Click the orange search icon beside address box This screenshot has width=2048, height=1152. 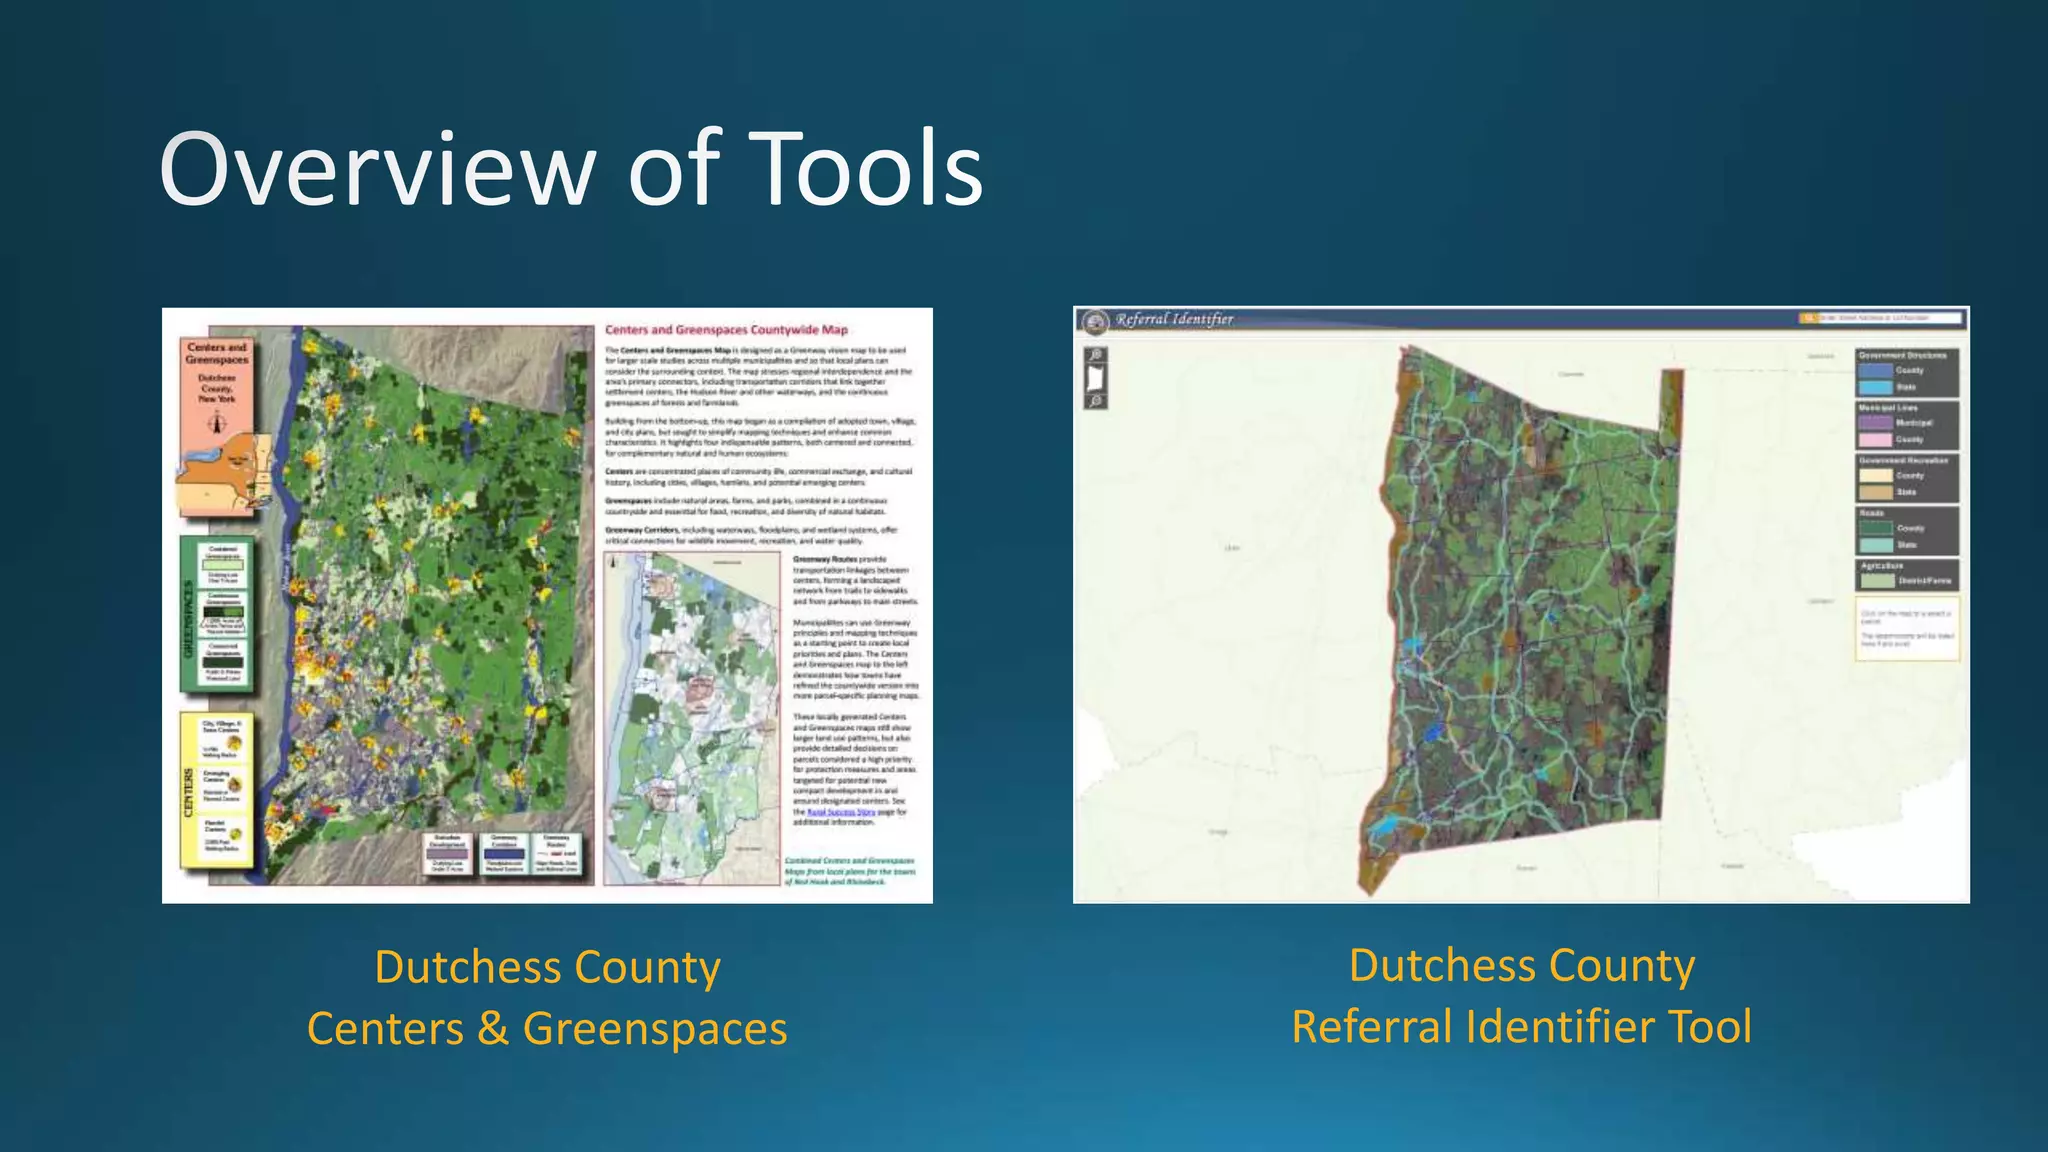1808,318
